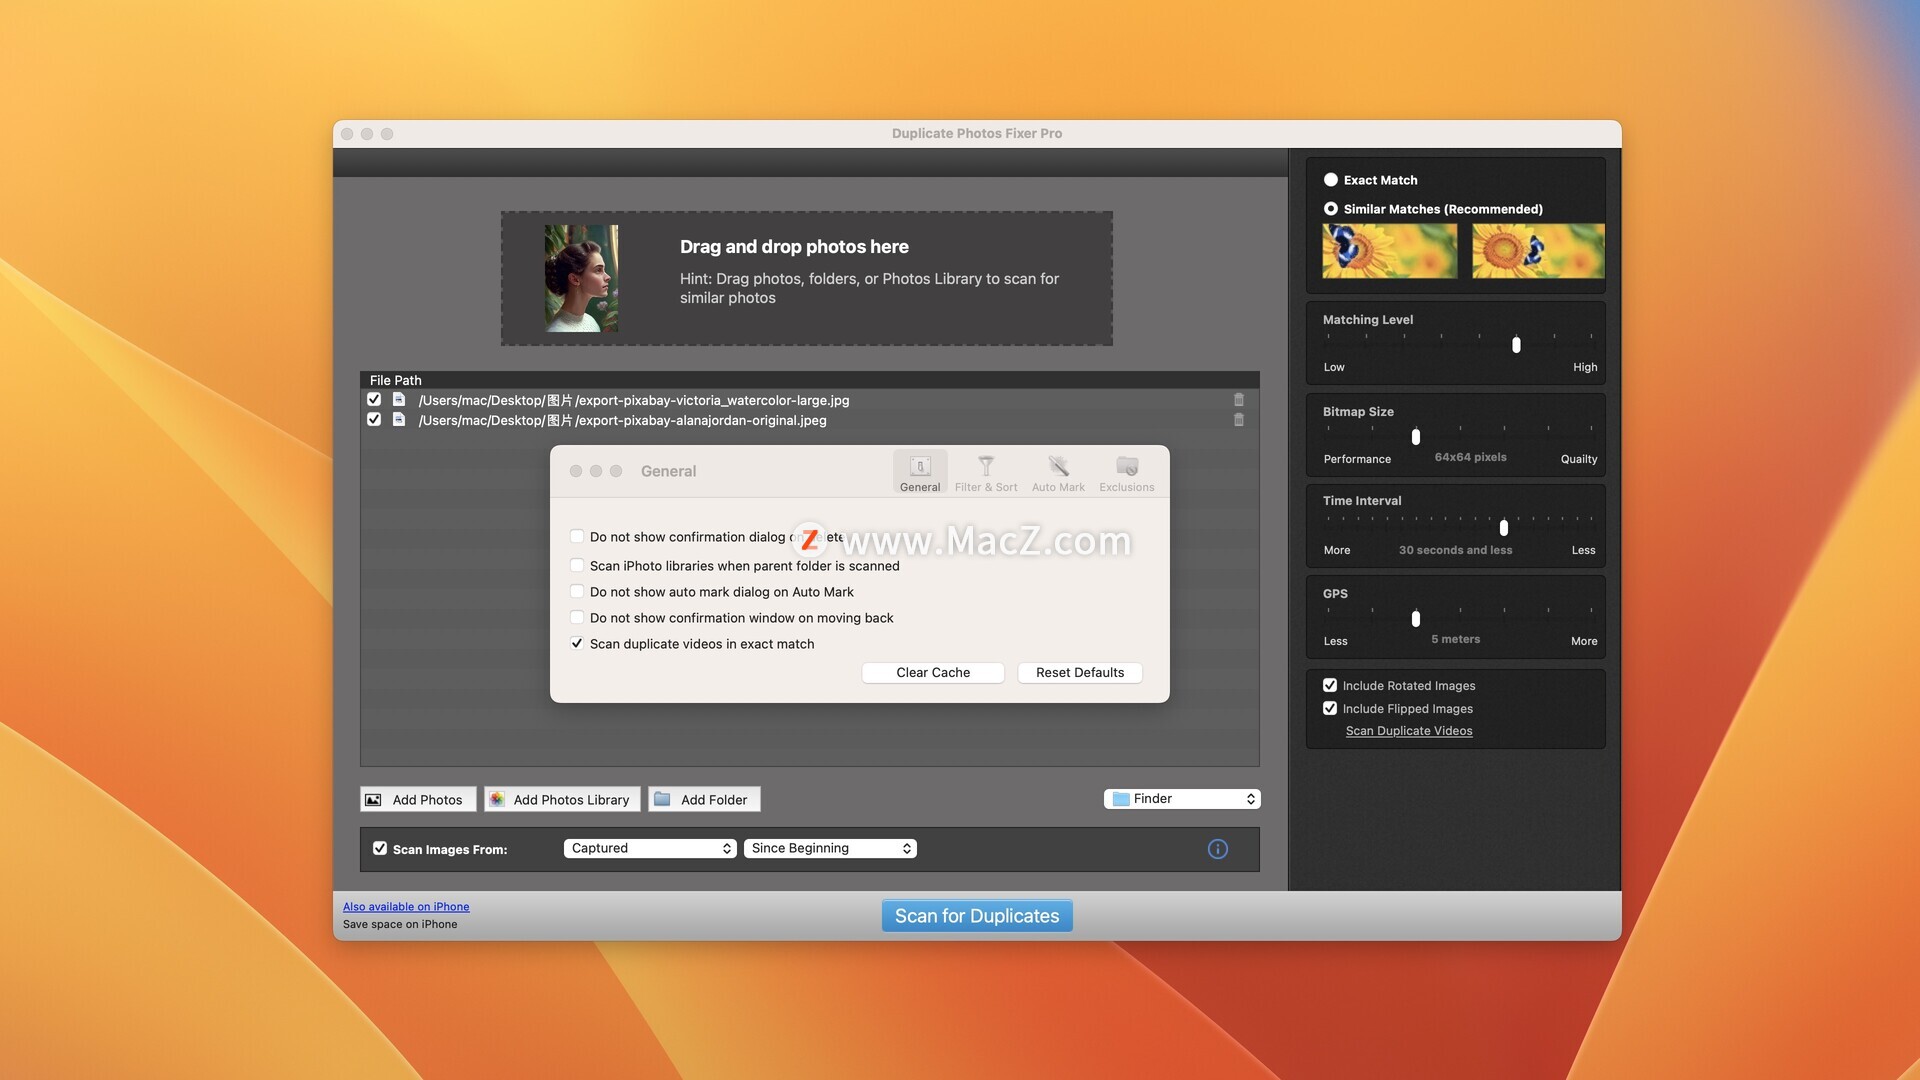The image size is (1920, 1080).
Task: Click Add Photos Library button
Action: click(x=562, y=800)
